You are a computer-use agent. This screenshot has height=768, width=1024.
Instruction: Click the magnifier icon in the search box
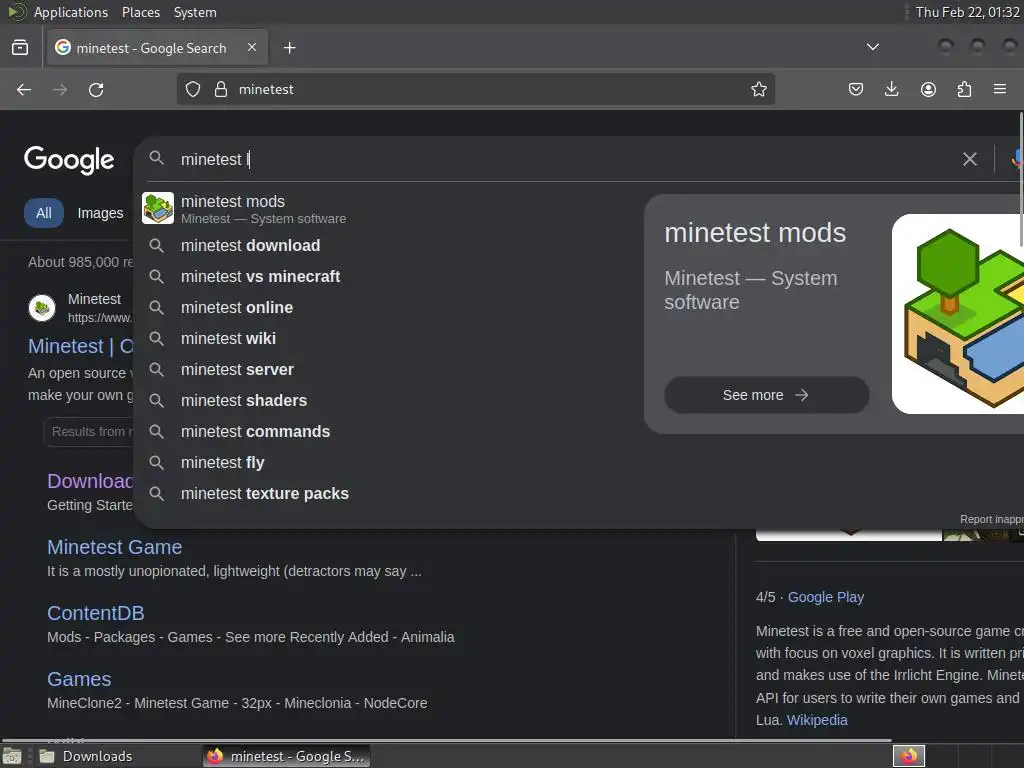157,158
